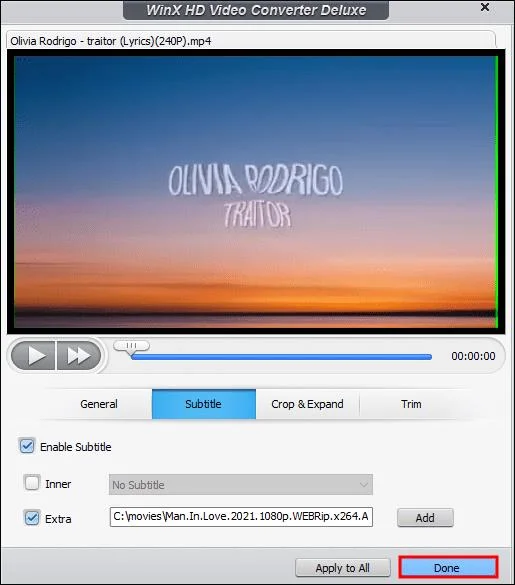Click the video preview frame

pyautogui.click(x=256, y=192)
